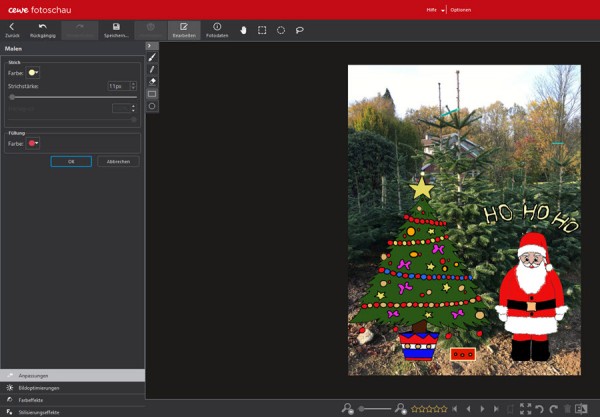Choose the eraser tool
Screen dimensions: 600x417
152,81
